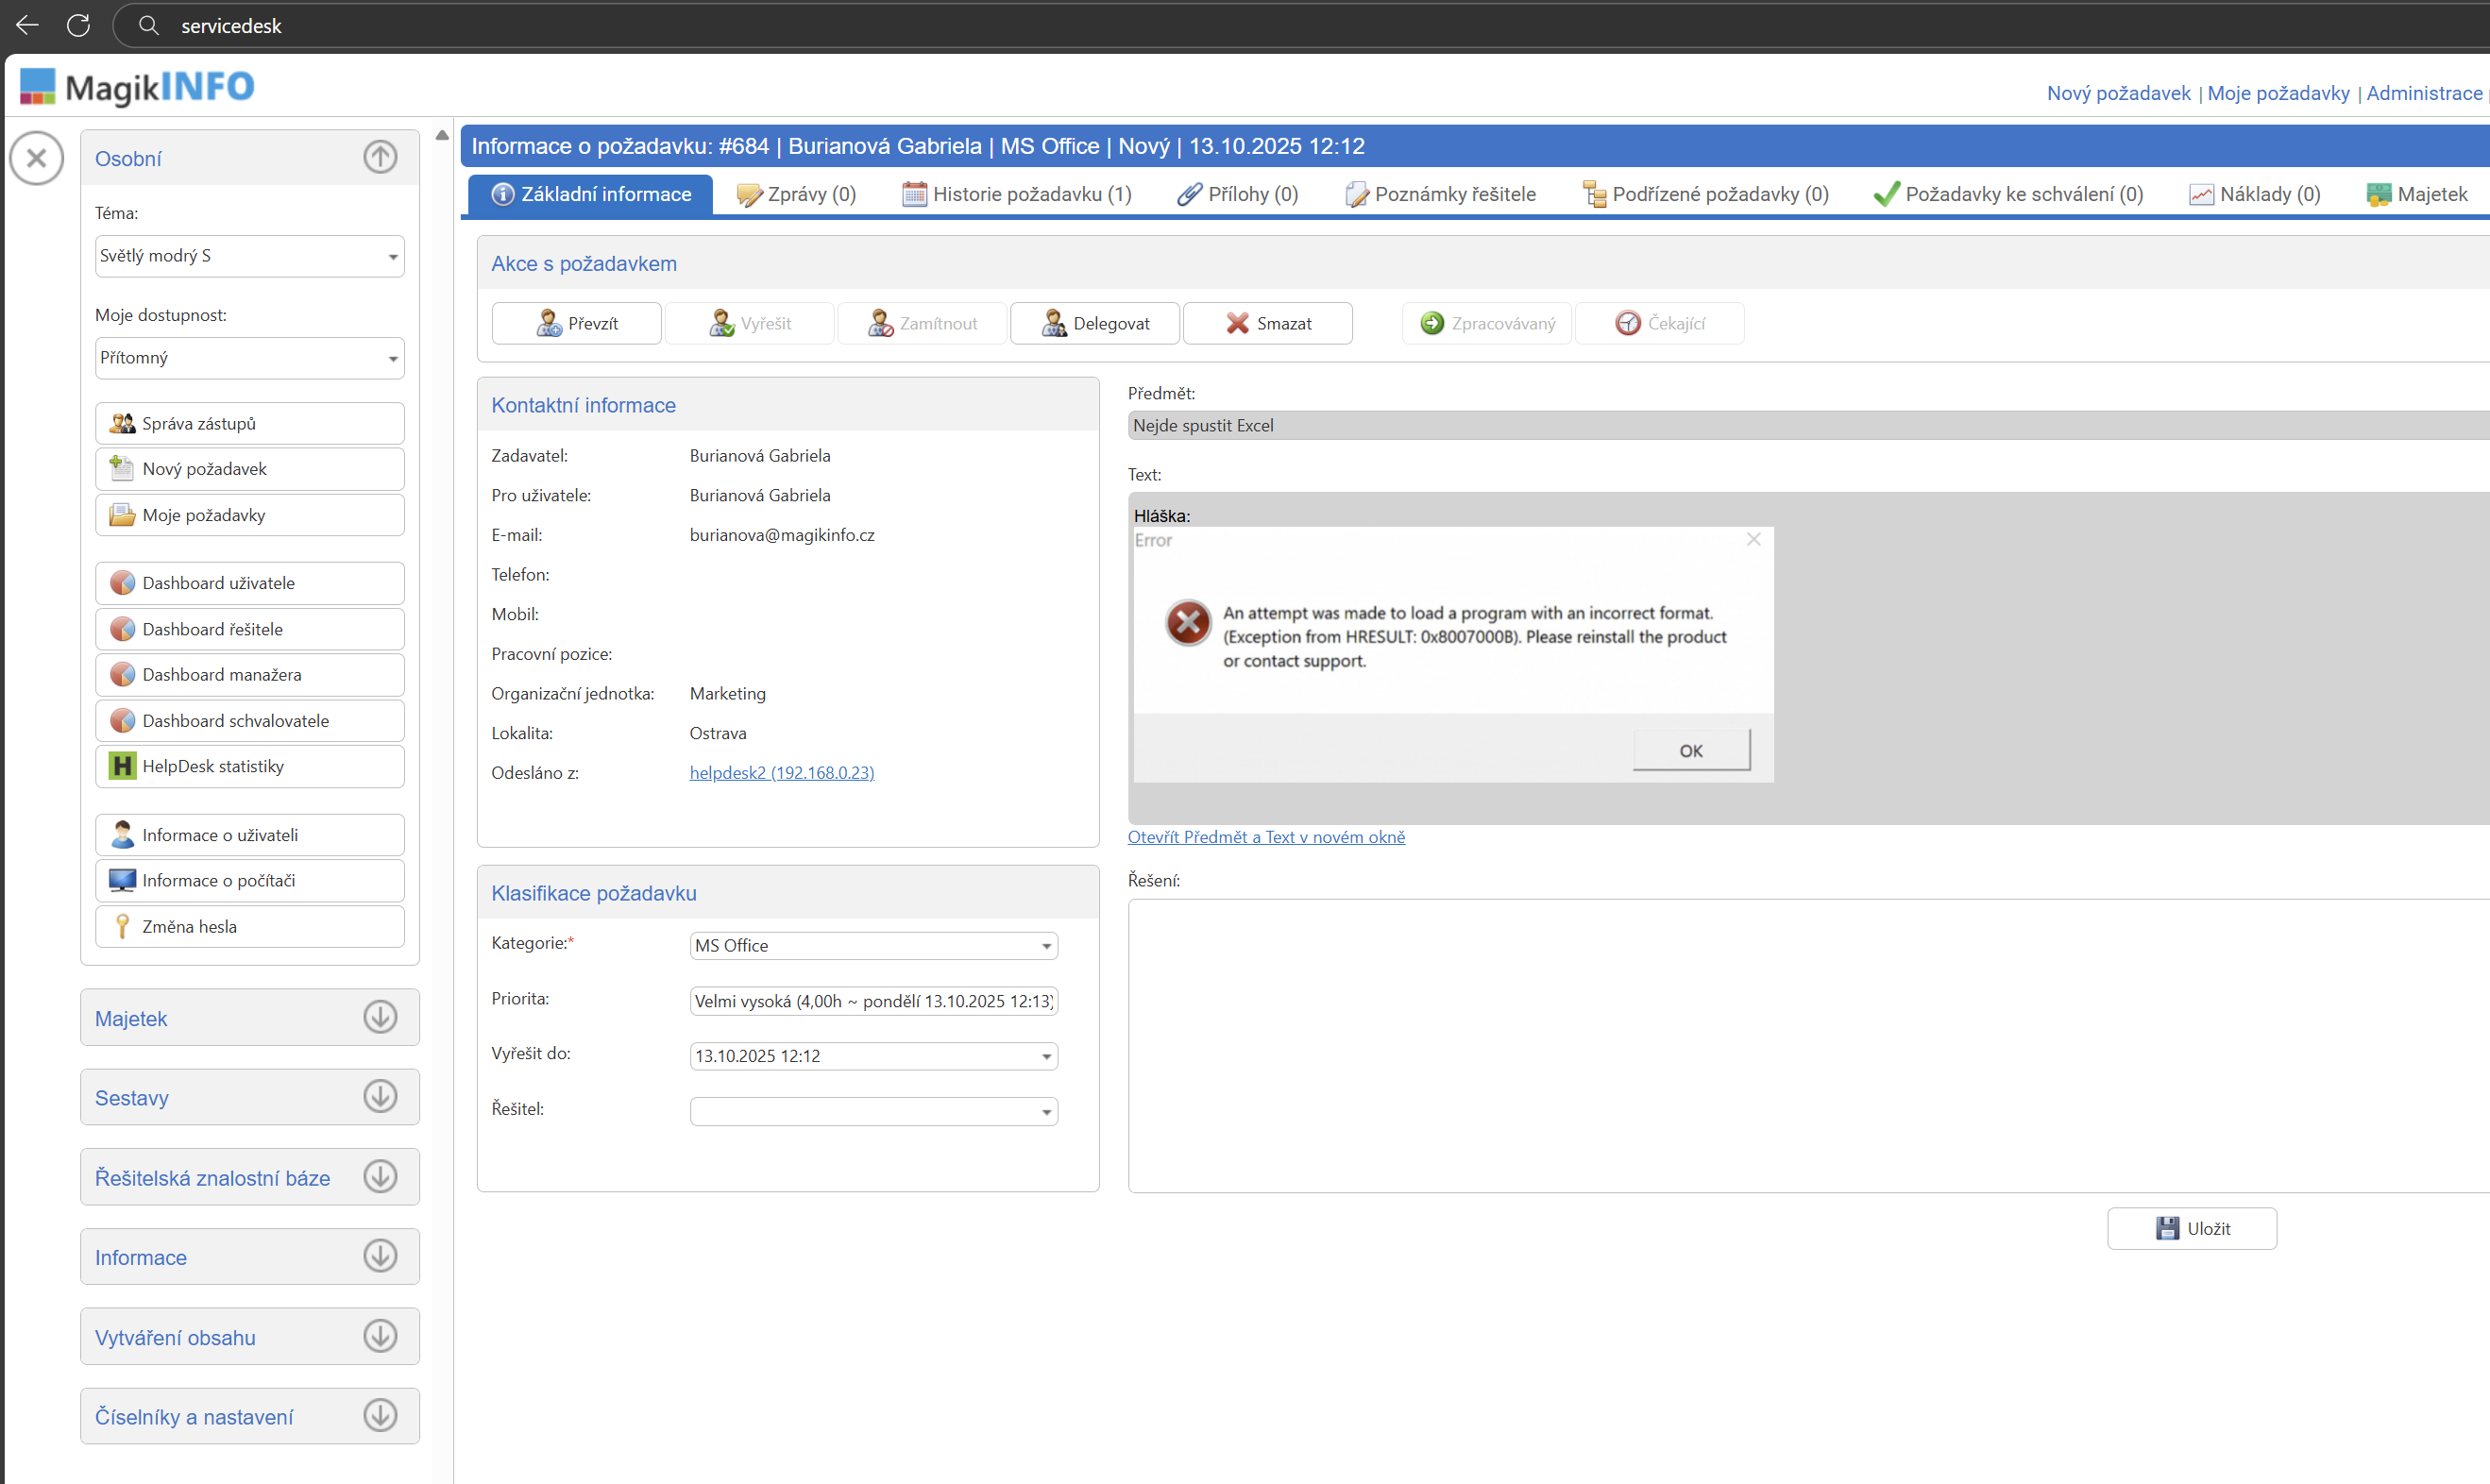Click the helpdesk2 (192.168.0.23) link

[x=781, y=772]
